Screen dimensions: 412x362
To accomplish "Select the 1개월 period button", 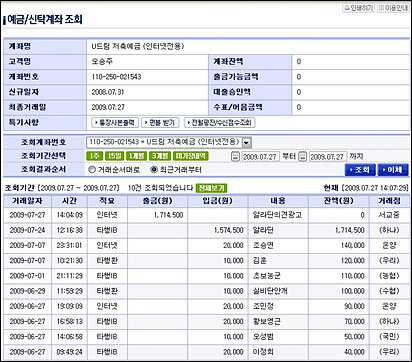I will pyautogui.click(x=137, y=156).
